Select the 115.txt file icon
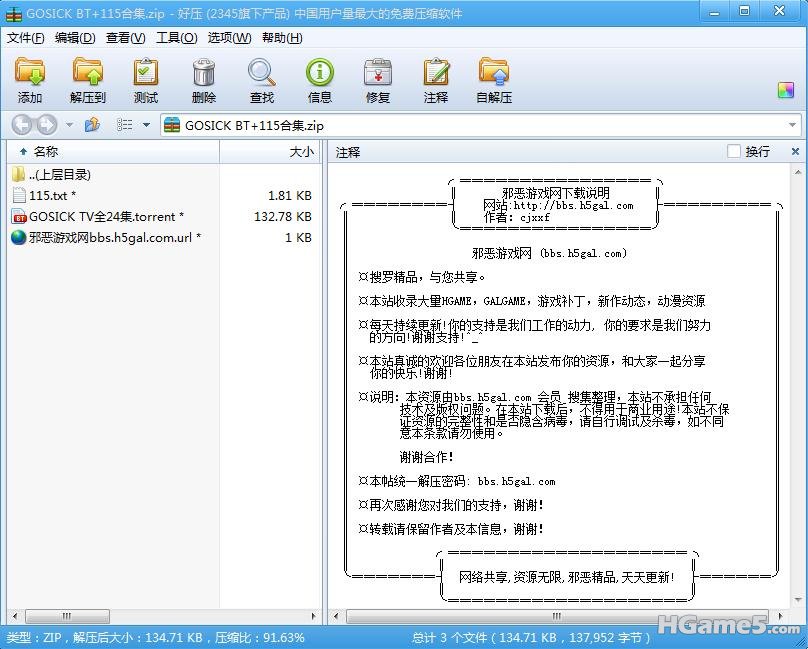This screenshot has height=649, width=808. click(19, 195)
